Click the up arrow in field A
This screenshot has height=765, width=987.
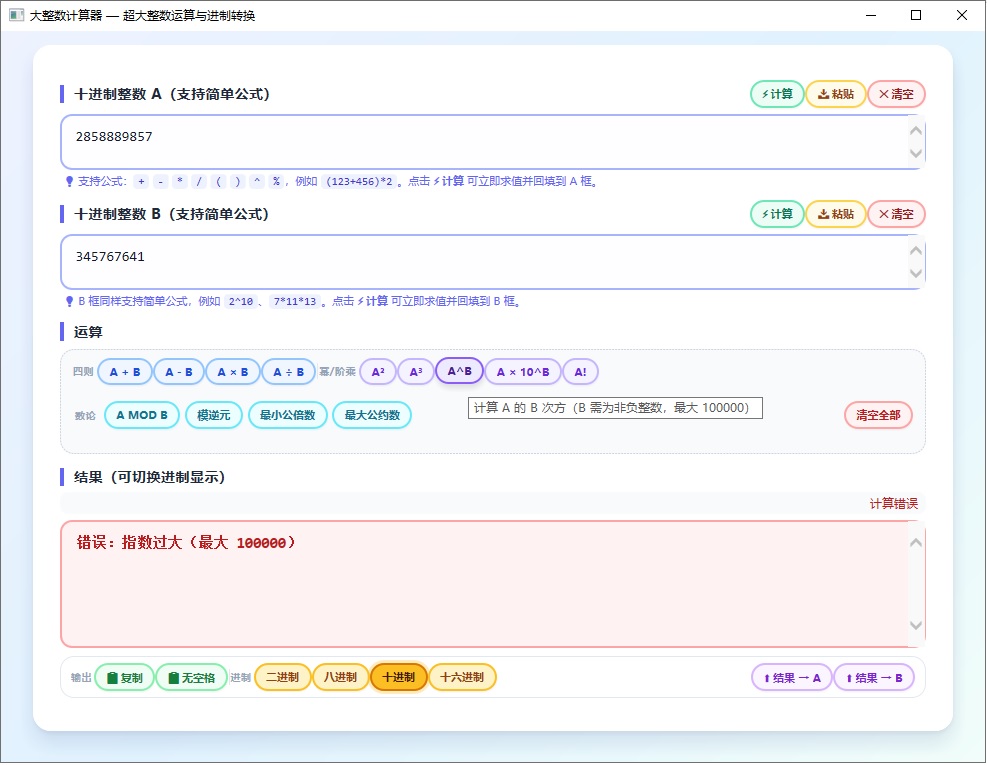pos(916,130)
